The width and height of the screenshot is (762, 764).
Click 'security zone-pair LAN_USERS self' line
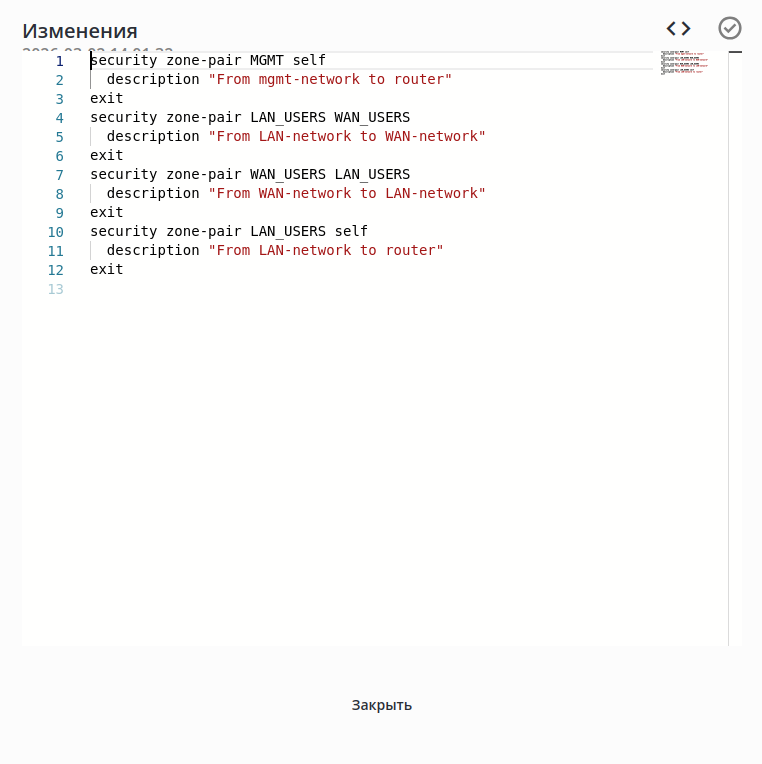click(229, 231)
